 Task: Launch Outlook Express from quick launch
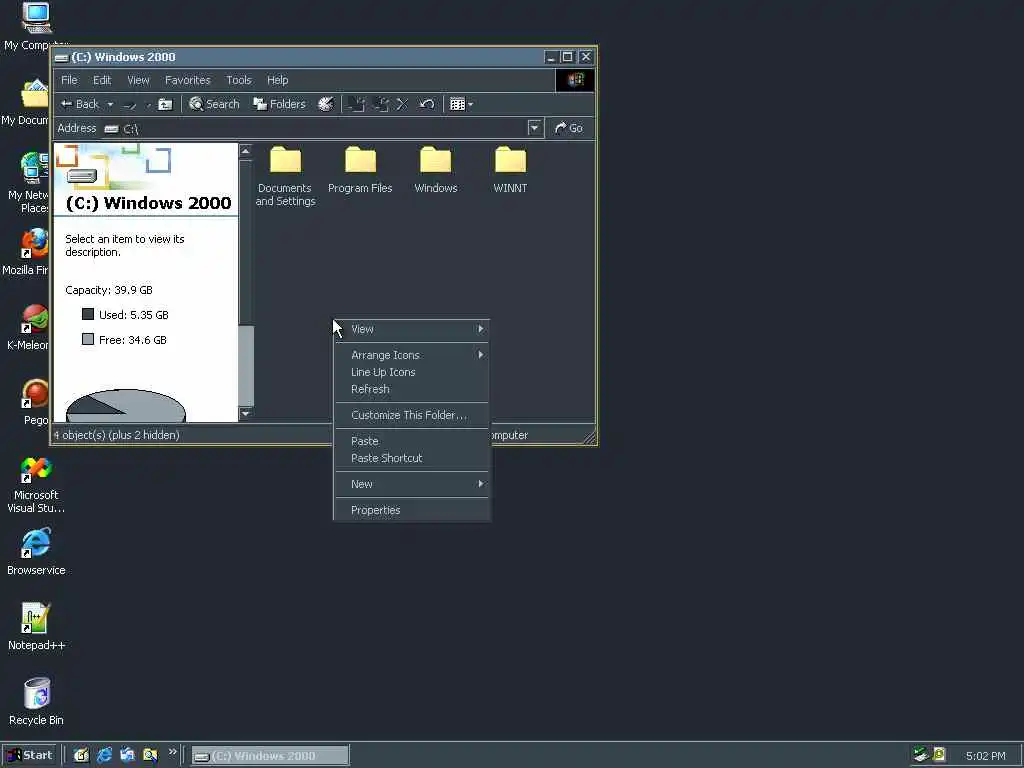pyautogui.click(x=127, y=755)
